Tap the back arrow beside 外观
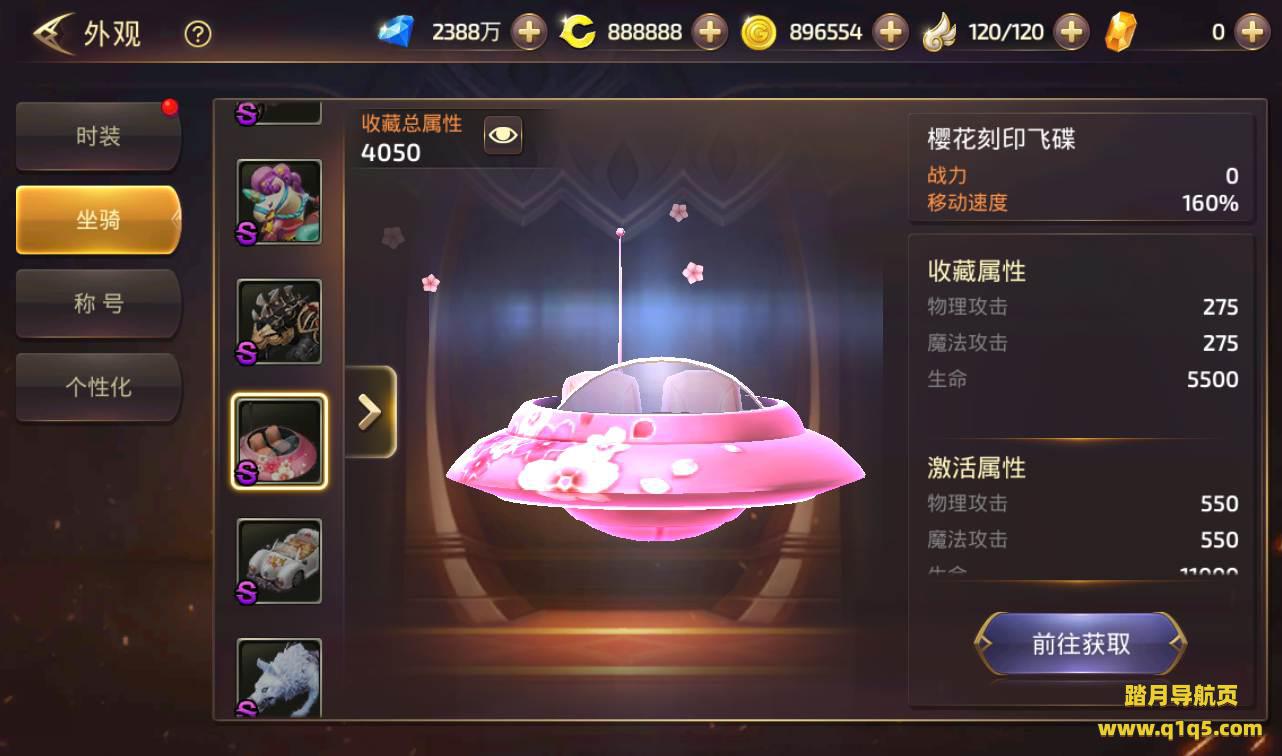The height and width of the screenshot is (756, 1282). [x=50, y=34]
